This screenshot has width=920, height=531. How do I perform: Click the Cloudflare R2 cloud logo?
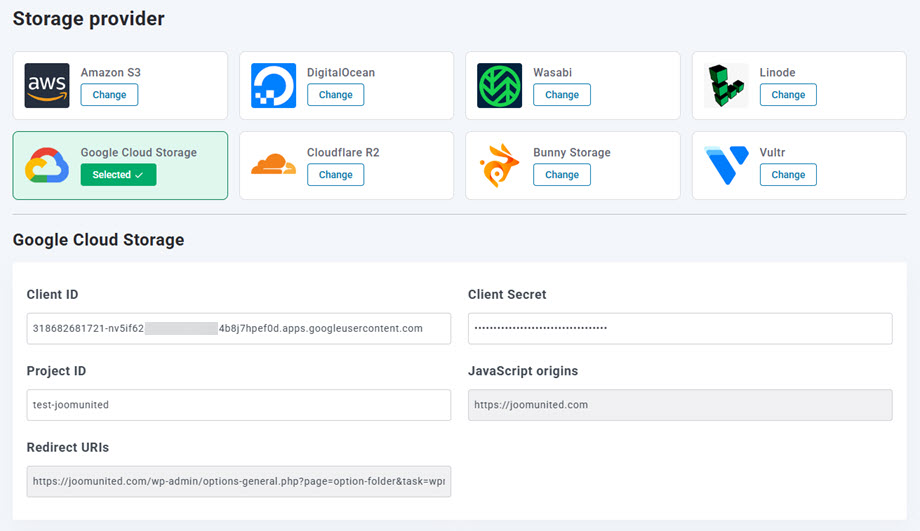273,165
